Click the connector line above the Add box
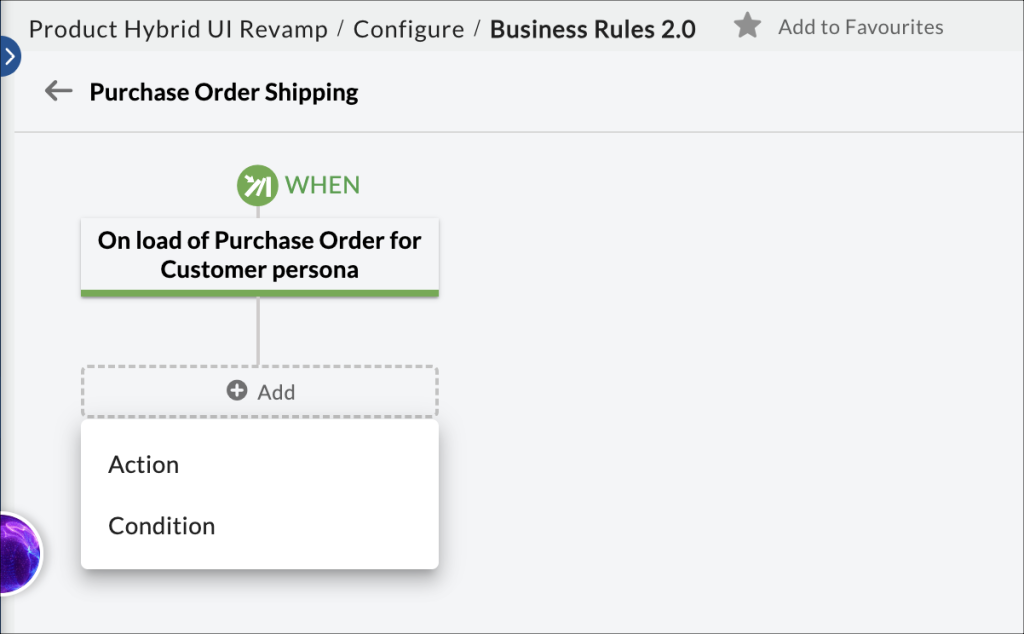This screenshot has height=634, width=1024. point(258,331)
